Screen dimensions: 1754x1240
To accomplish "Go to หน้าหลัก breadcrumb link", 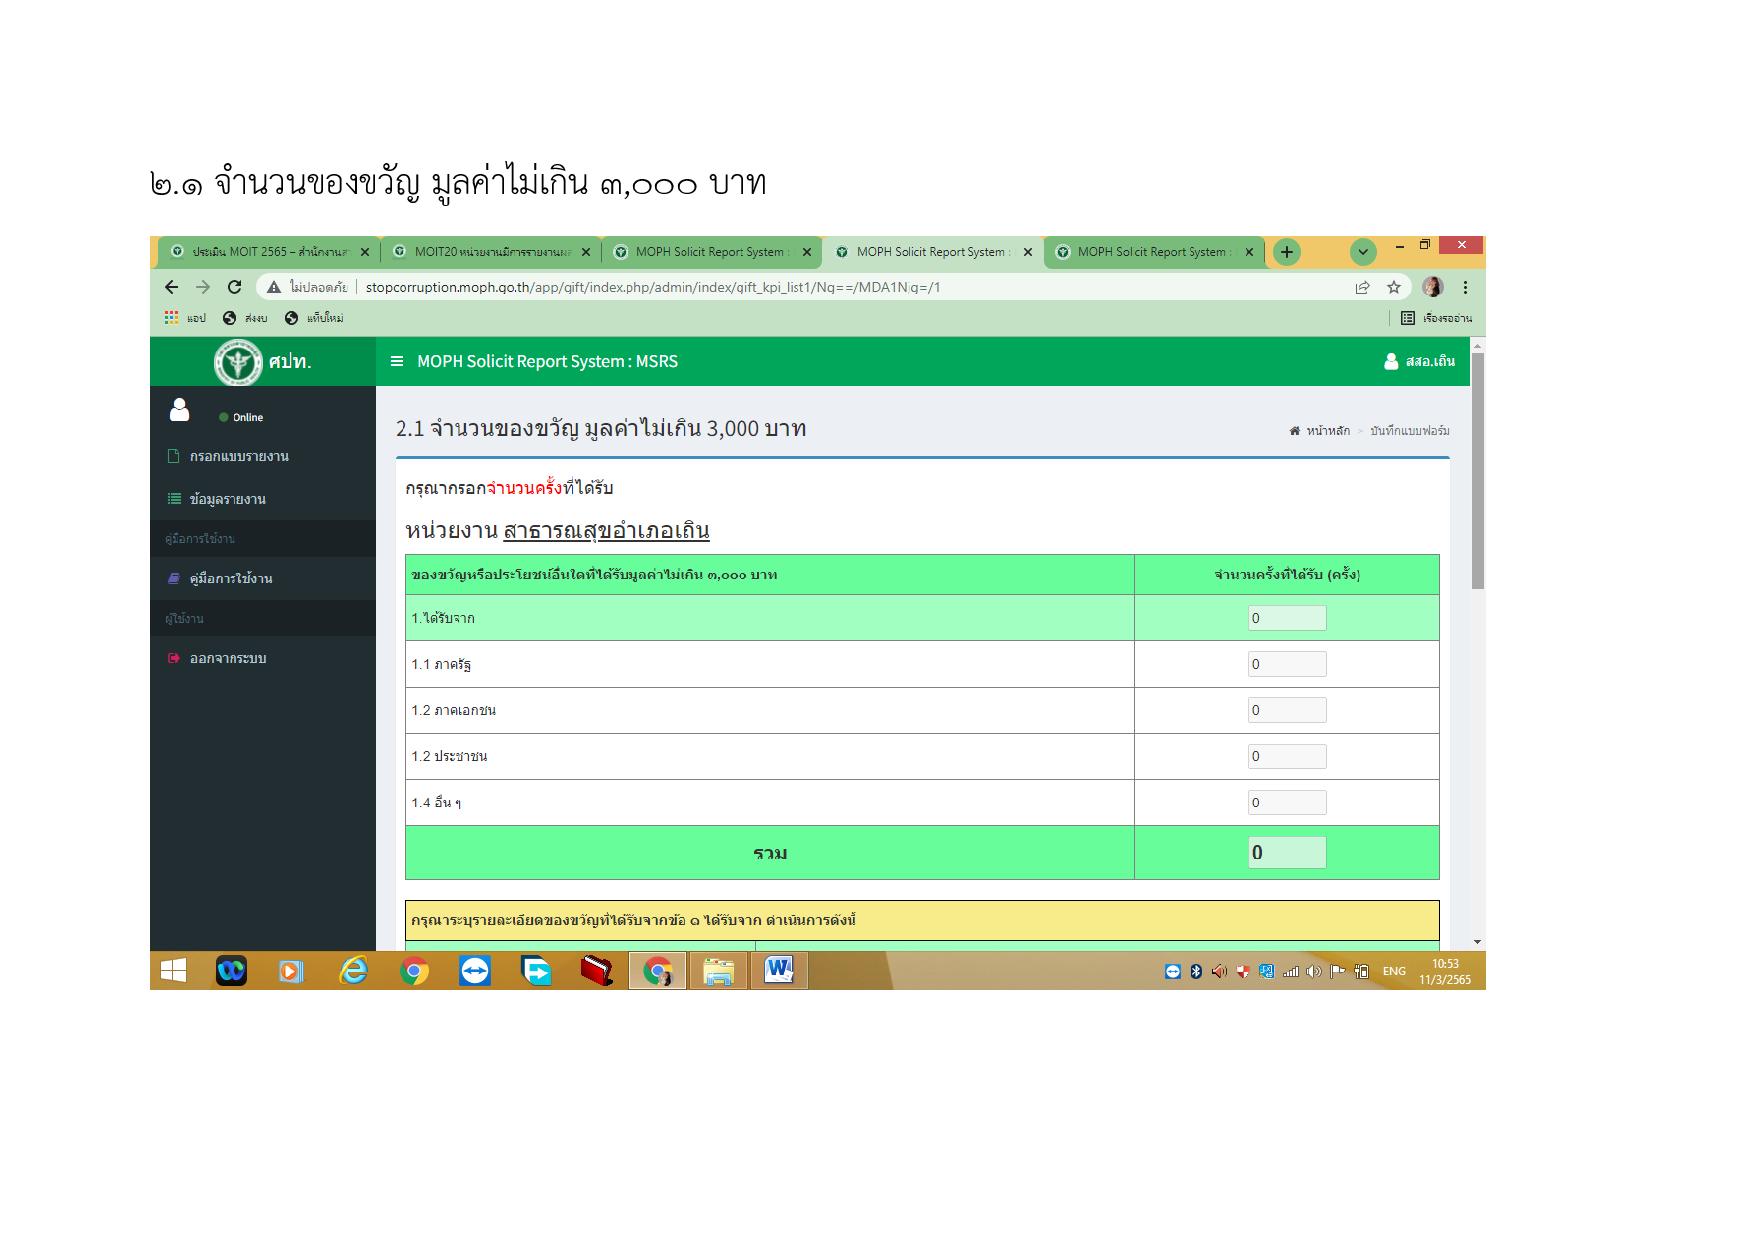I will (x=1327, y=431).
